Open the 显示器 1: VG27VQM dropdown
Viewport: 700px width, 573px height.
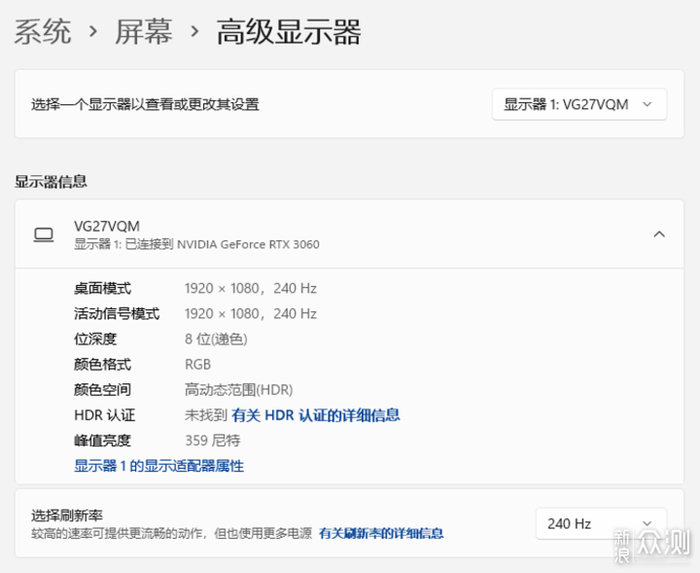pyautogui.click(x=579, y=104)
